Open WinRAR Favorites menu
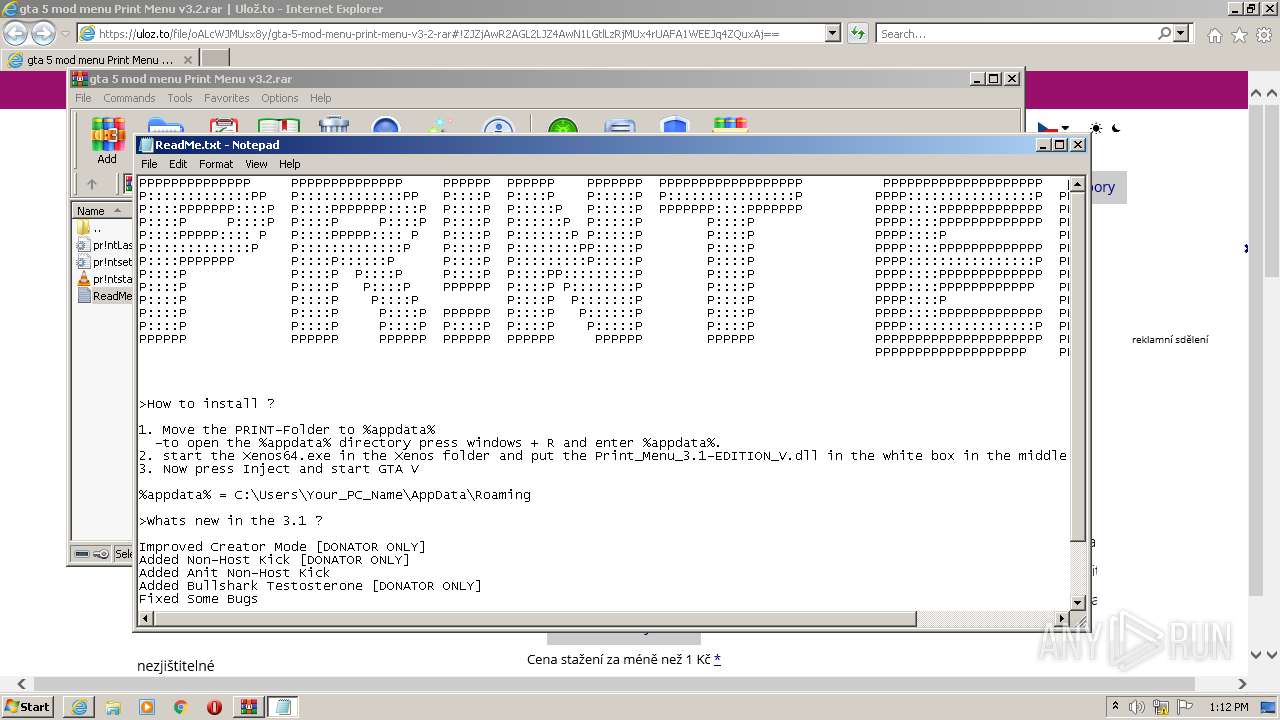The height and width of the screenshot is (720, 1280). (227, 98)
